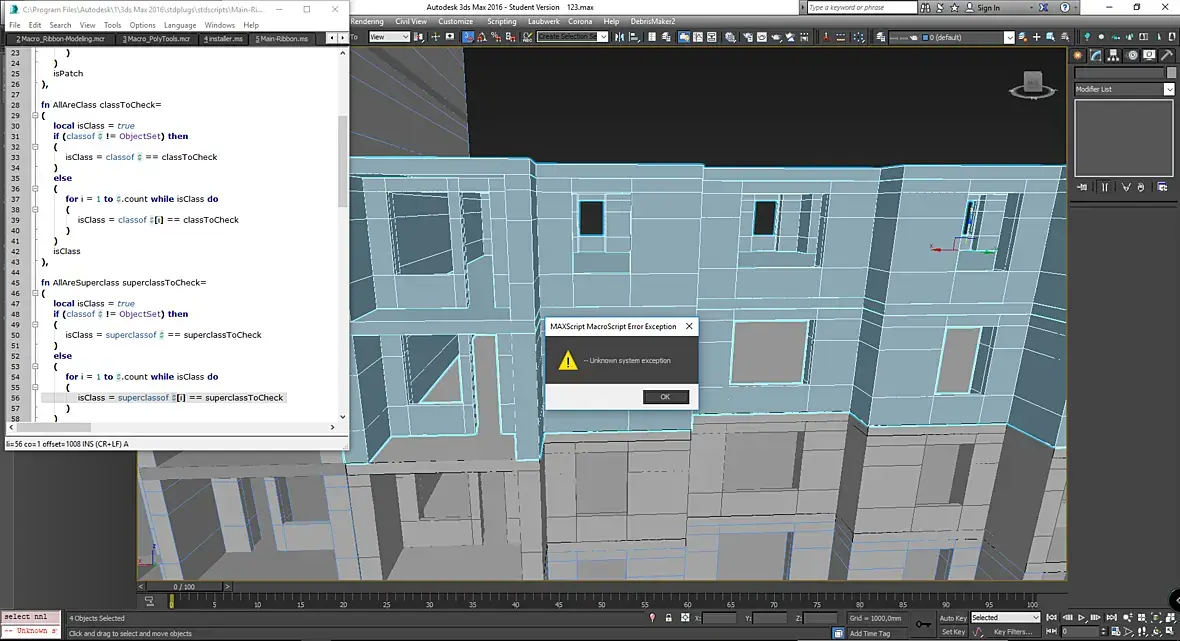Click OK in the error dialog
The width and height of the screenshot is (1180, 641).
click(x=666, y=397)
